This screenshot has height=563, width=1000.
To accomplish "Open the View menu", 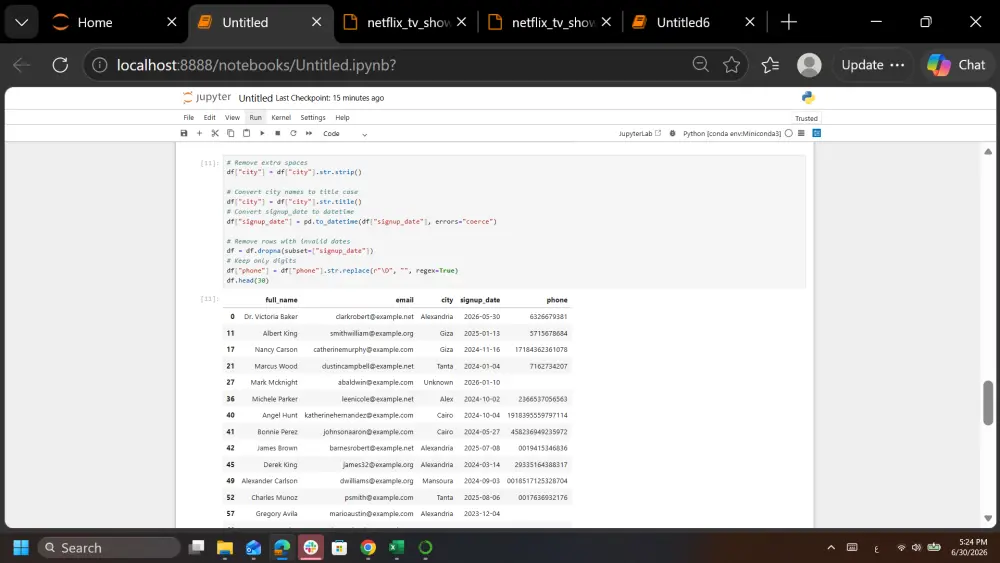I will pyautogui.click(x=232, y=117).
